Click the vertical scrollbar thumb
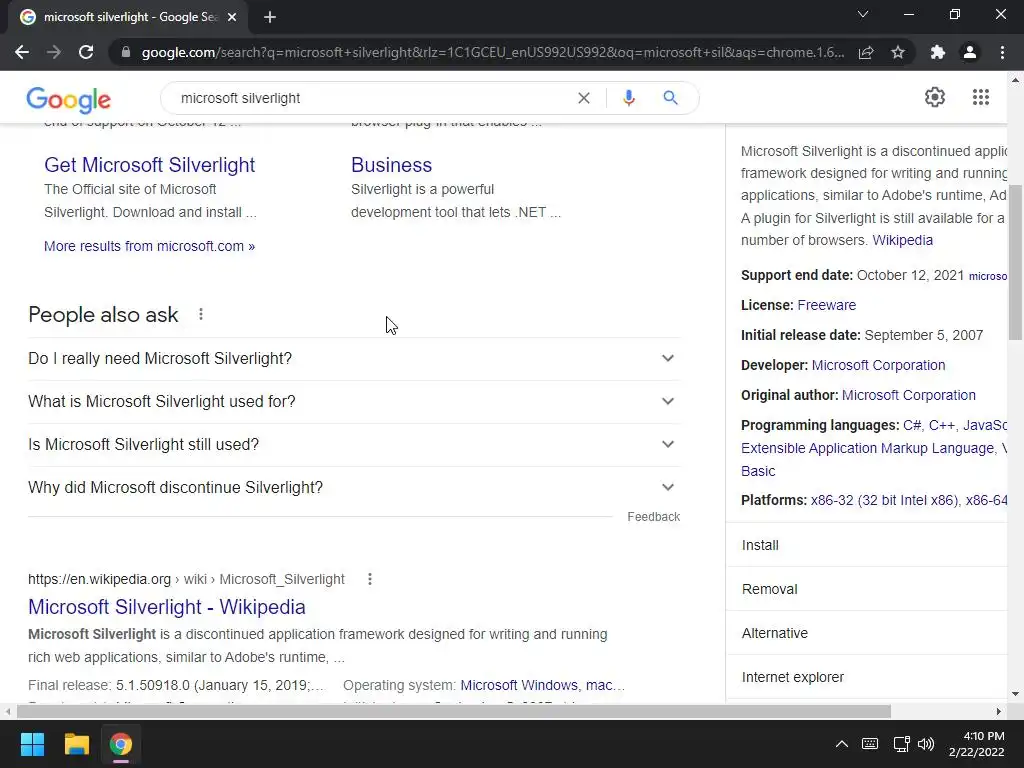 click(x=1016, y=263)
